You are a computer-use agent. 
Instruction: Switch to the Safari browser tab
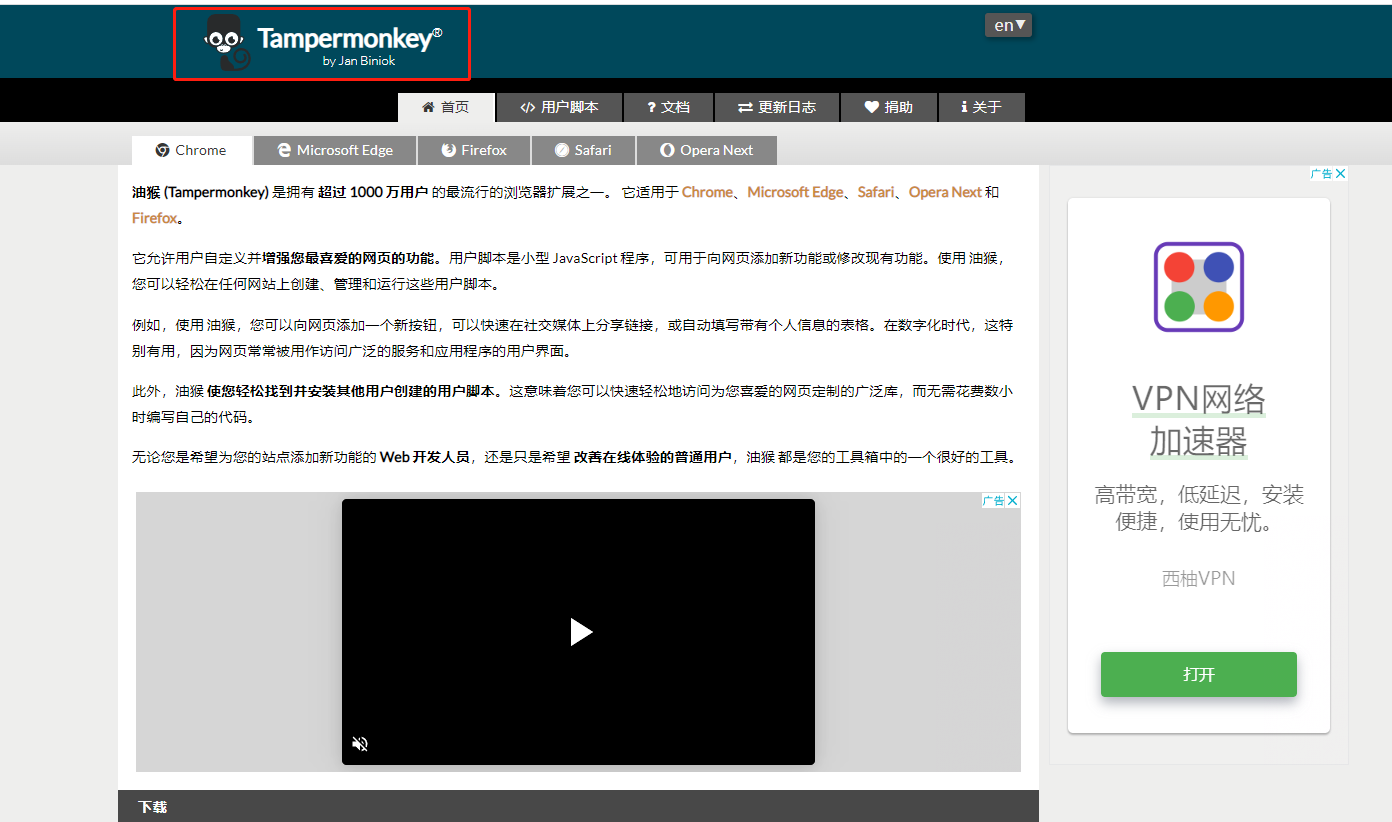point(584,150)
